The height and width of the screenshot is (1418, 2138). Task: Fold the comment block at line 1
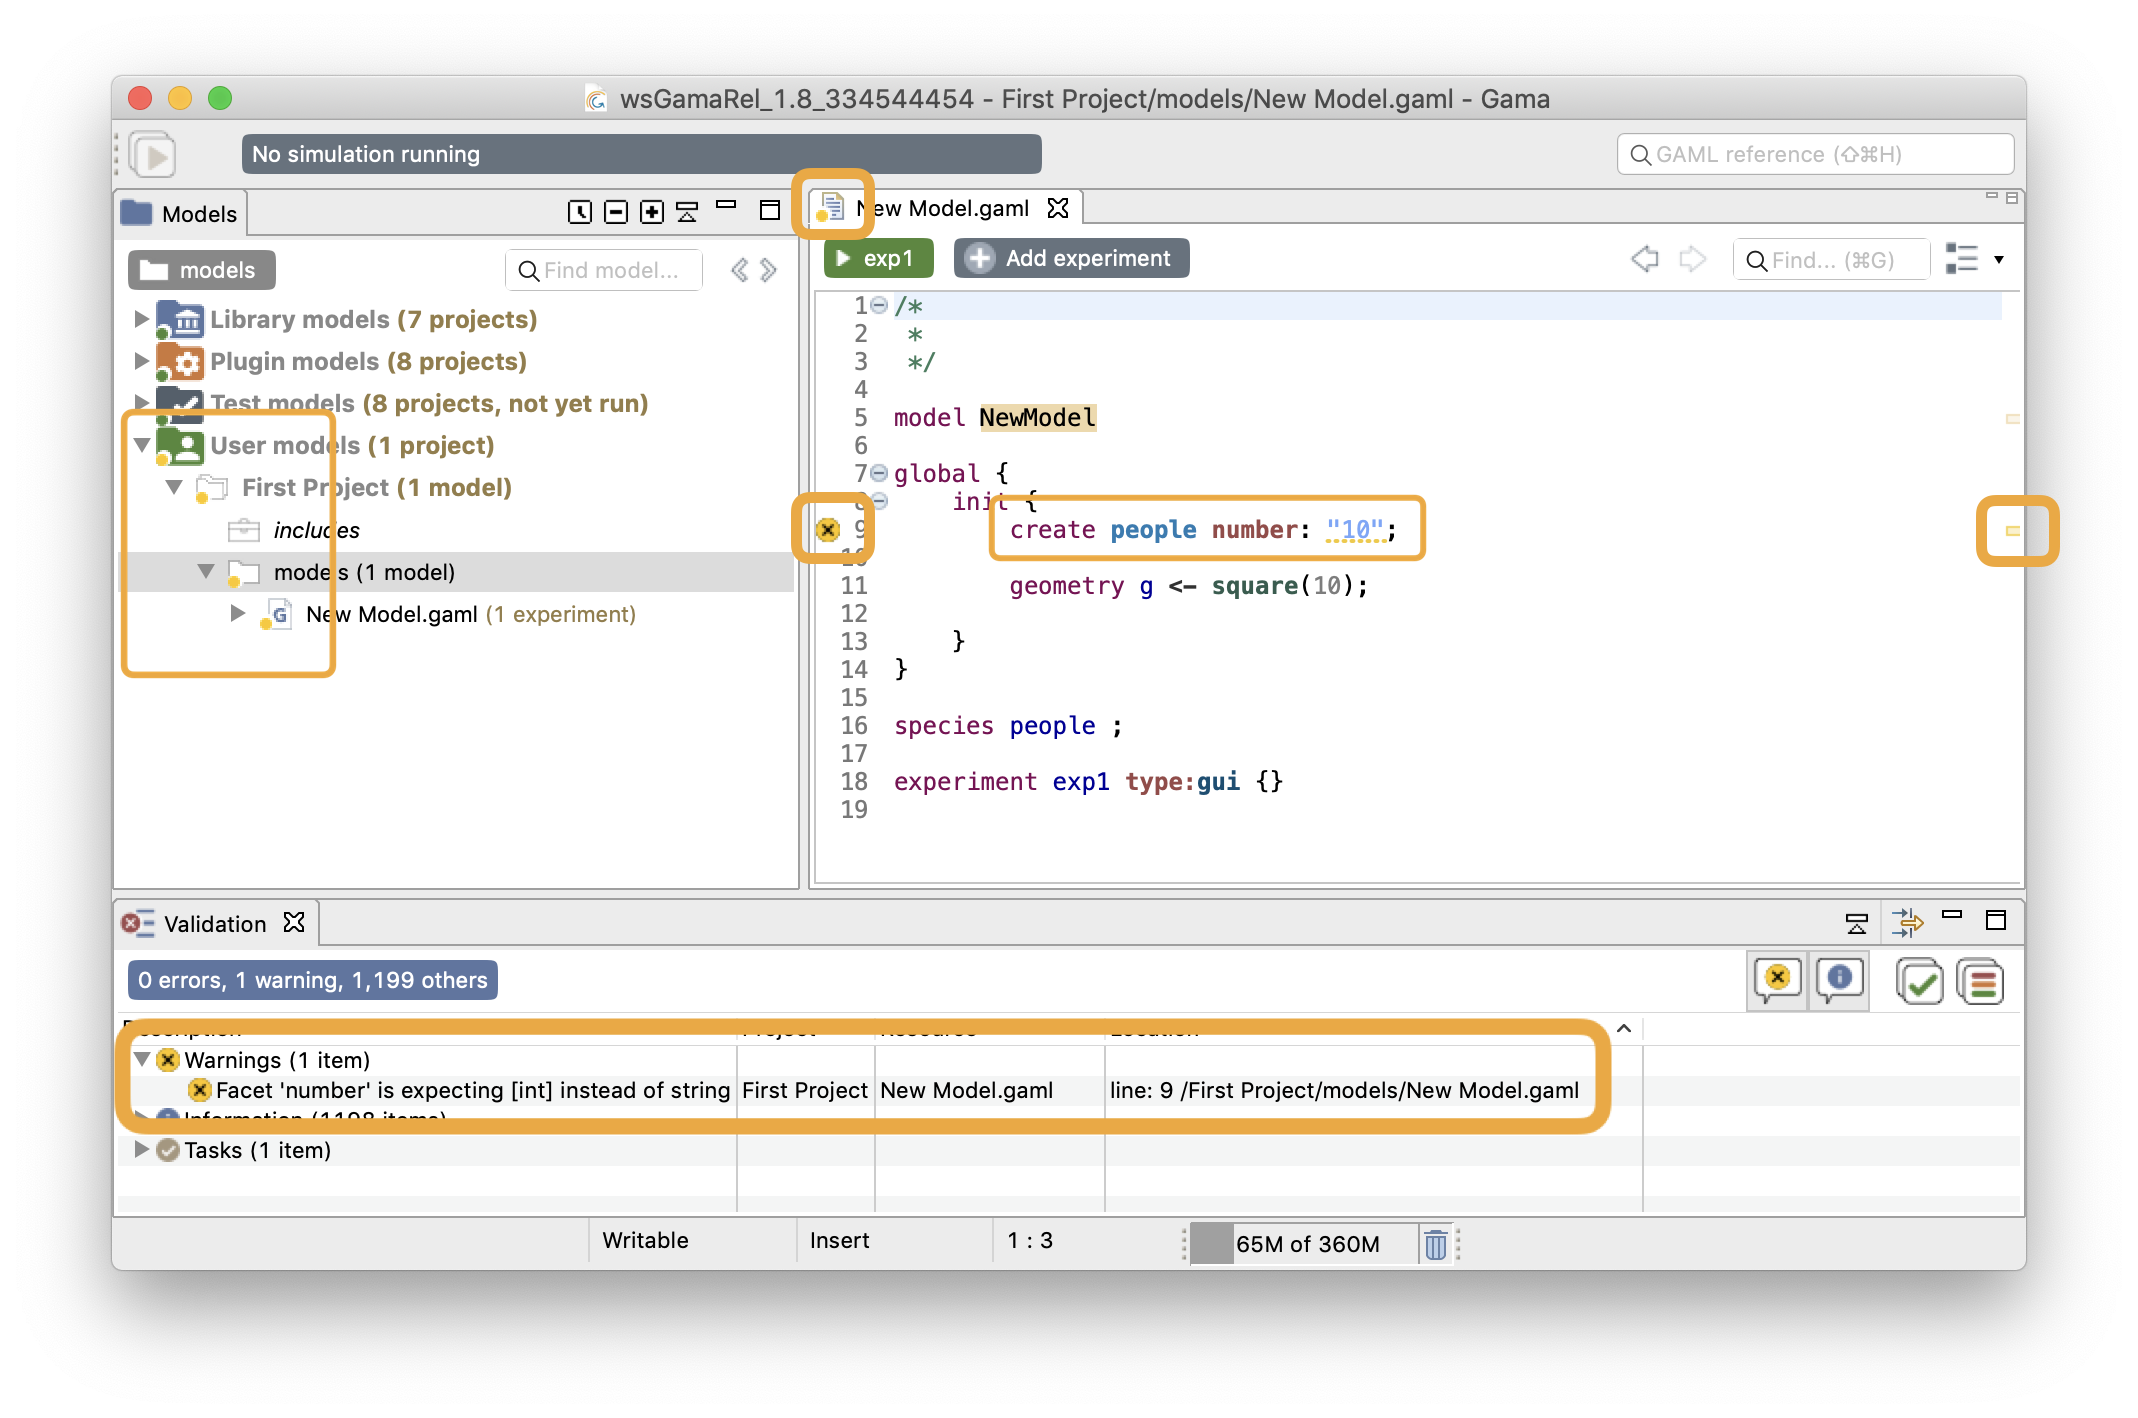(879, 305)
